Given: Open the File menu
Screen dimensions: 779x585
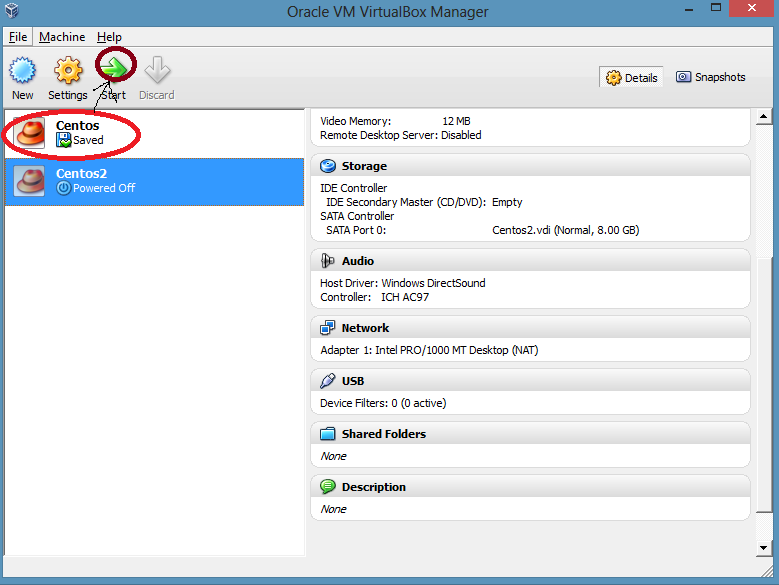Looking at the screenshot, I should coord(18,37).
